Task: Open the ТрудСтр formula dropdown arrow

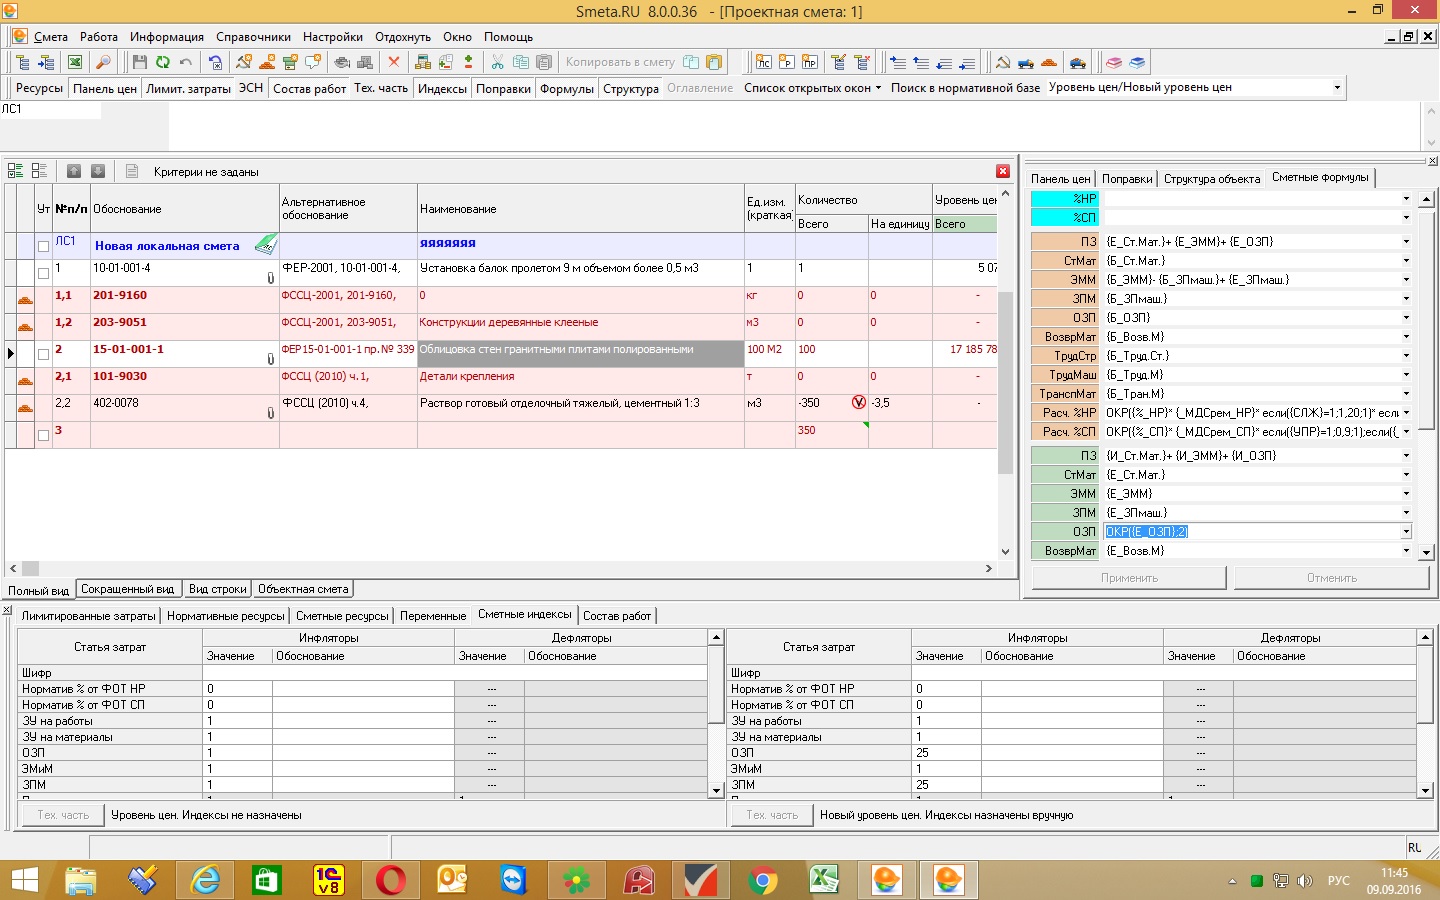Action: coord(1406,356)
